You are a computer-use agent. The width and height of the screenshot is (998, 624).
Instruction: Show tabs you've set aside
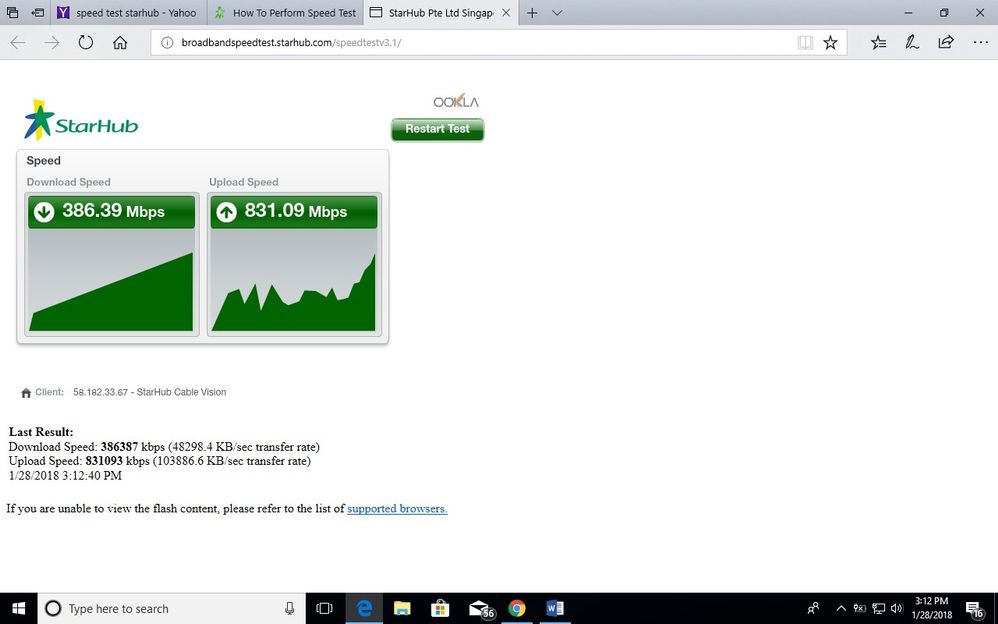click(x=12, y=13)
